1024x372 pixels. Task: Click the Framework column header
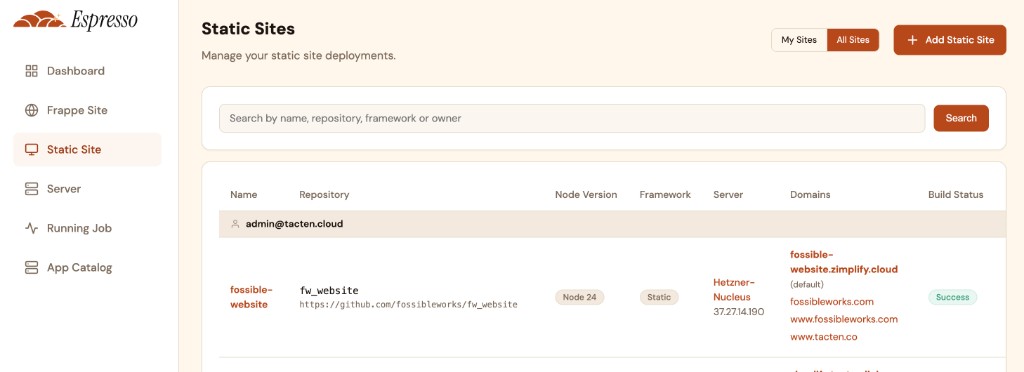[665, 194]
